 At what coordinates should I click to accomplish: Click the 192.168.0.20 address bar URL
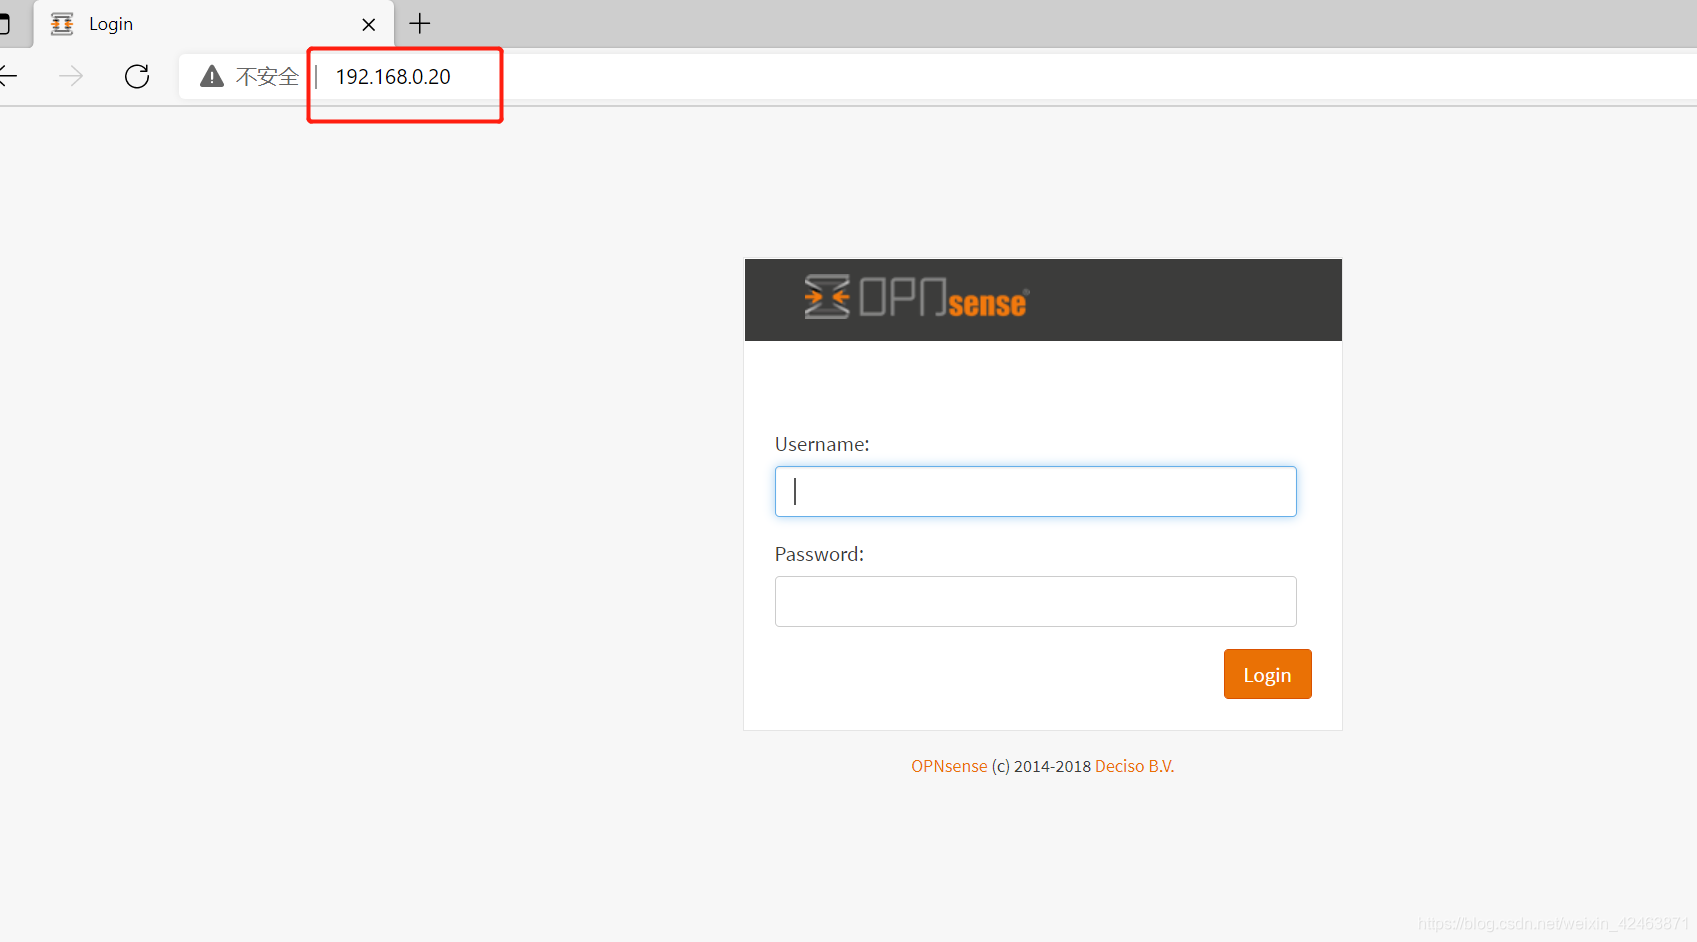pyautogui.click(x=393, y=77)
